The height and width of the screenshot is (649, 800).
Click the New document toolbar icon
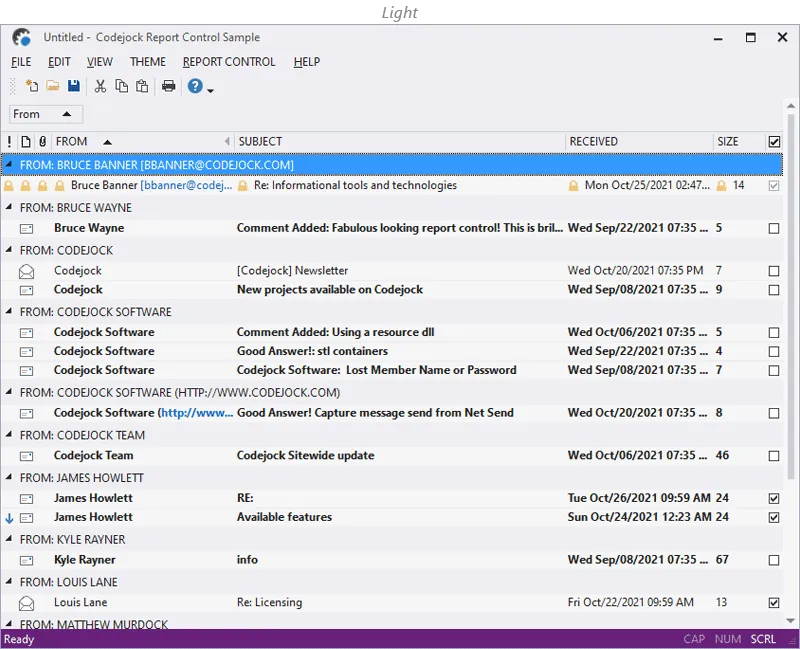(x=32, y=86)
